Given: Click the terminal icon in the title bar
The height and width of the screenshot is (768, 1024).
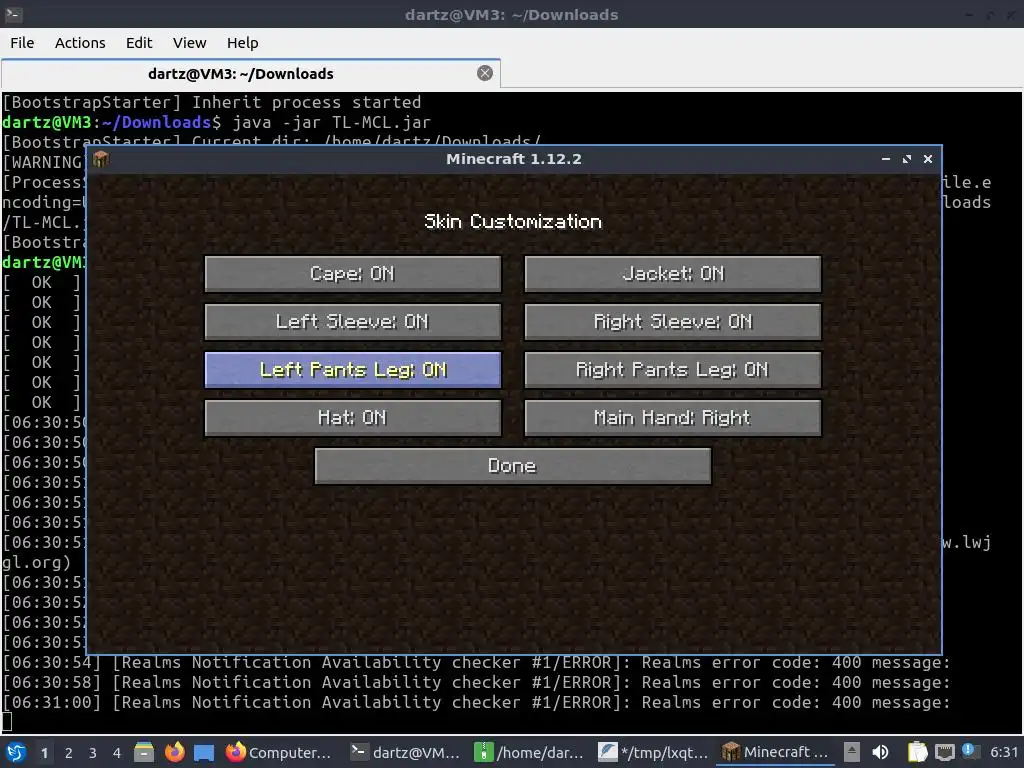Looking at the screenshot, I should 14,14.
